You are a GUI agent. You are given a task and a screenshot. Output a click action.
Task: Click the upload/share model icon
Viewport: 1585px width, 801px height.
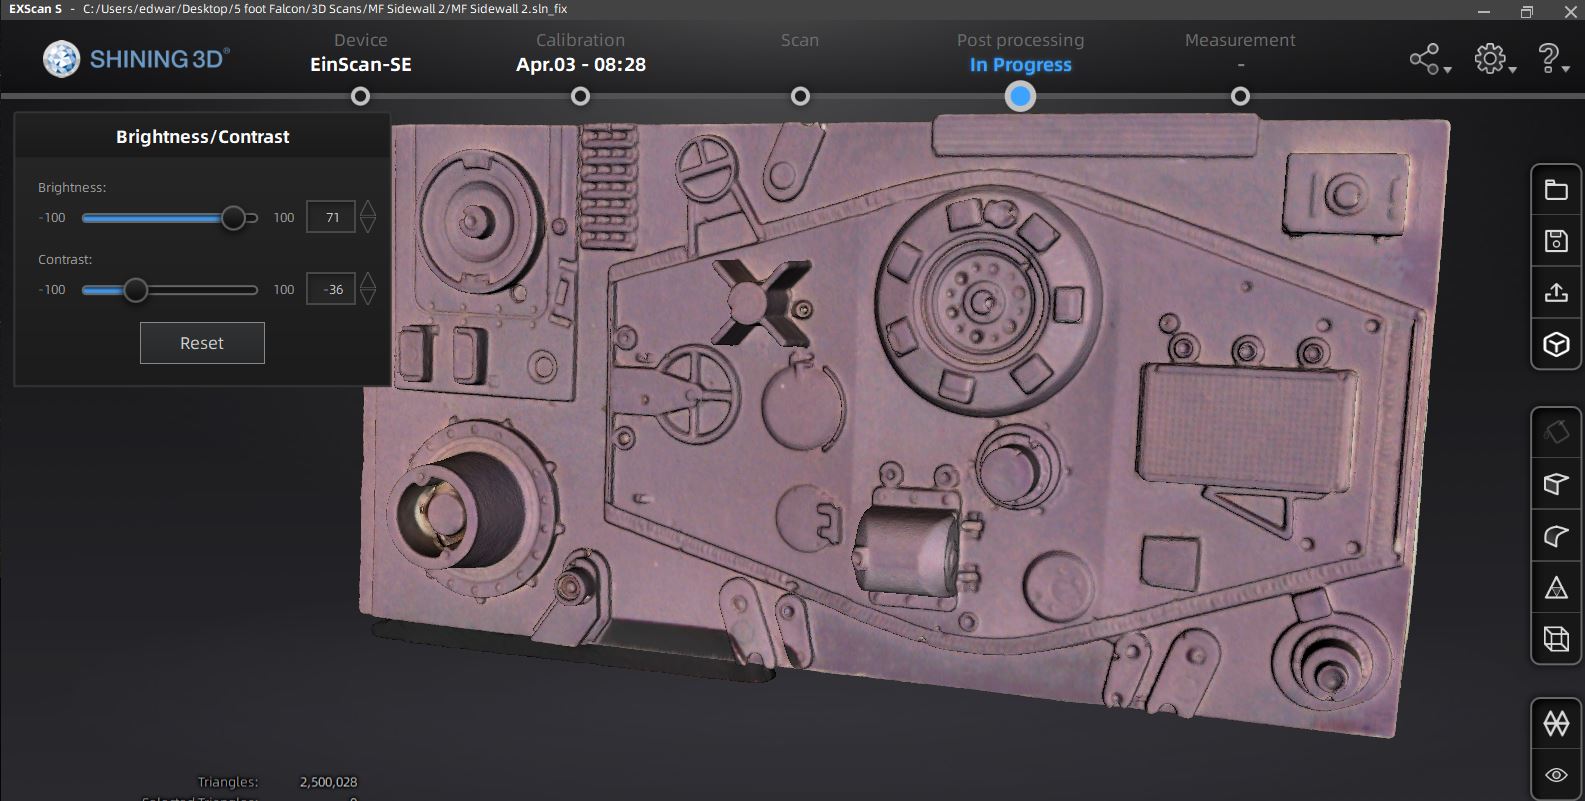[1556, 292]
